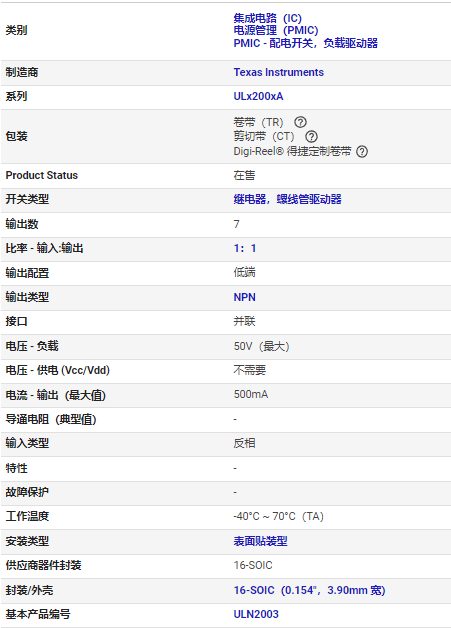Screen dimensions: 451x628
Task: Follow the 继电器，螺线管驱动器 switch type link
Action: [x=288, y=199]
